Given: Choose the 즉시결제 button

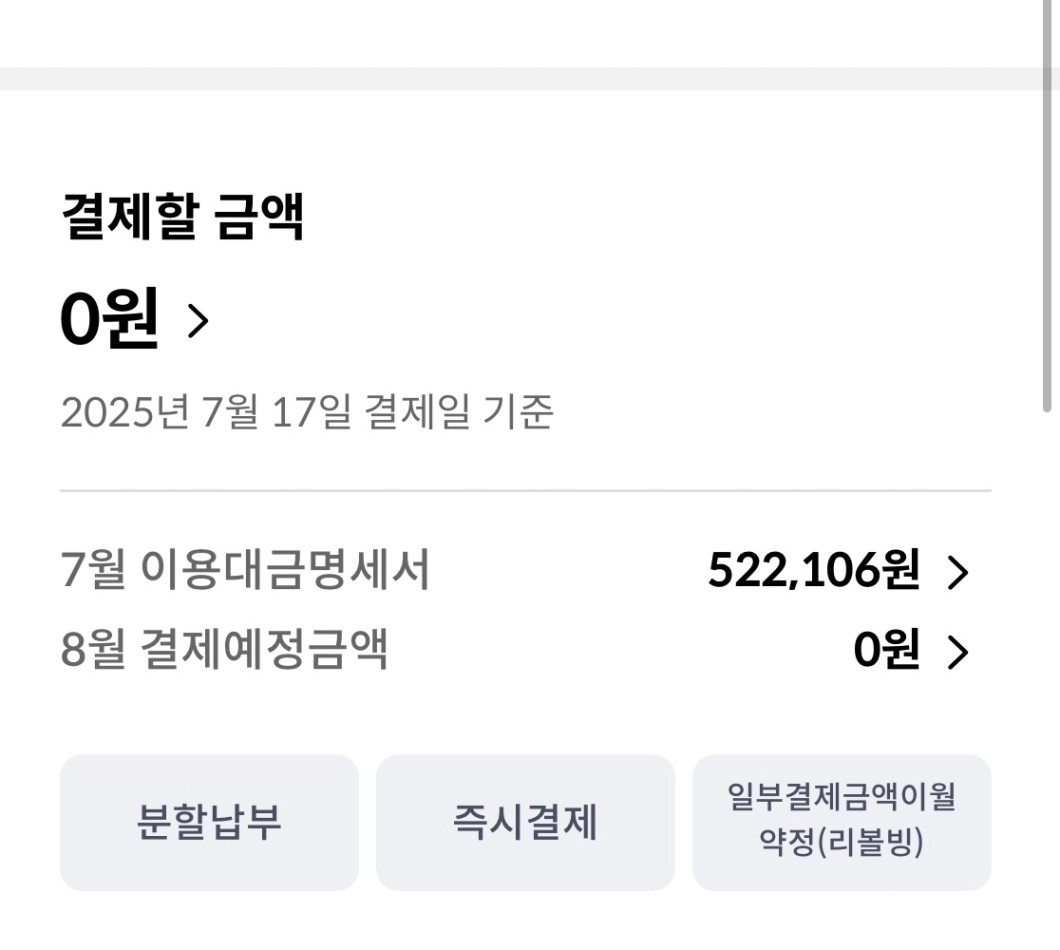Looking at the screenshot, I should tap(525, 822).
